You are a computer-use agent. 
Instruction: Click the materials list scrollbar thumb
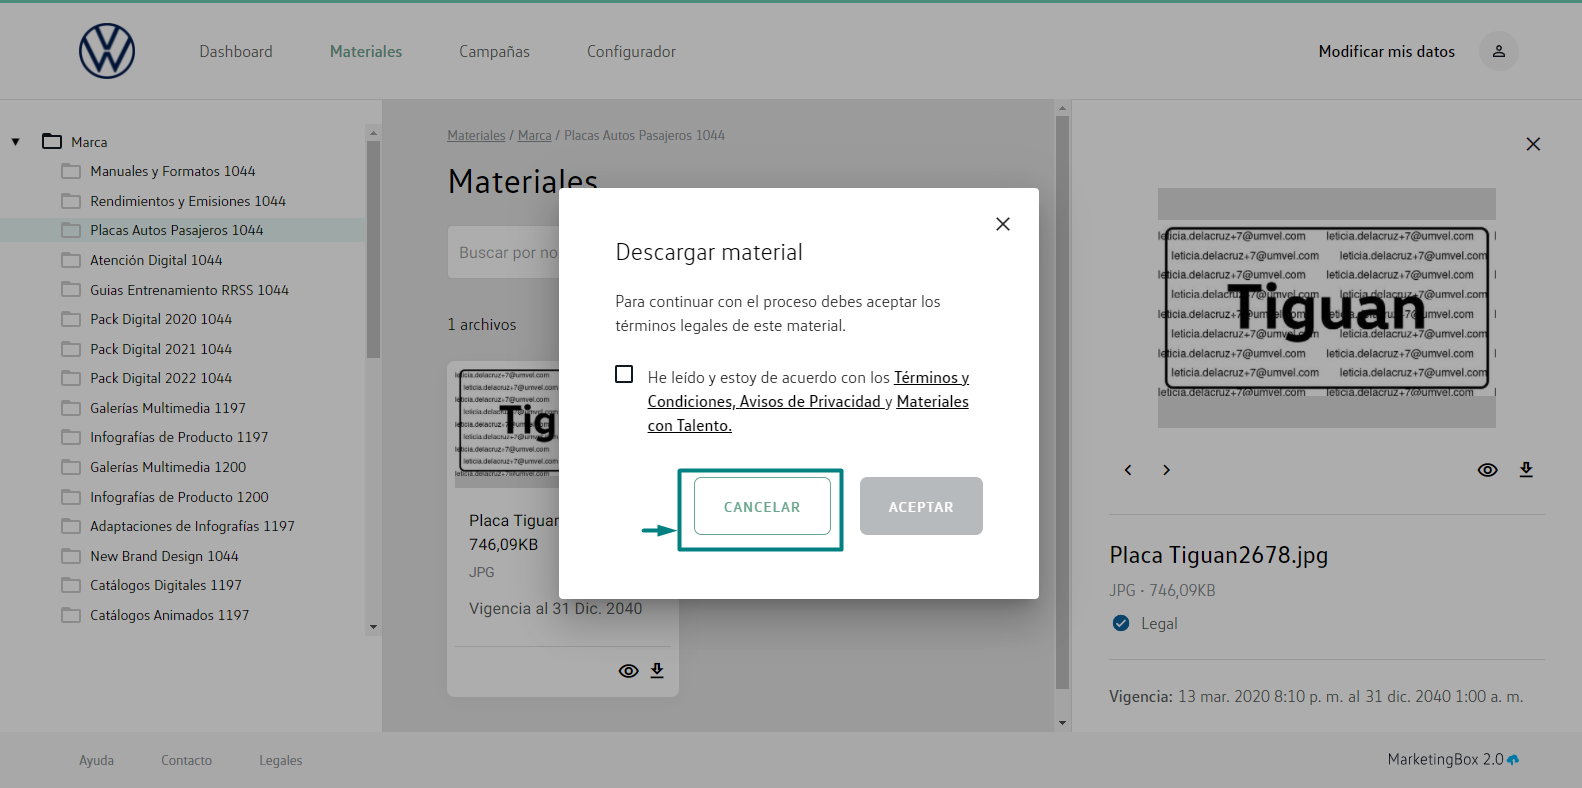[x=1062, y=402]
